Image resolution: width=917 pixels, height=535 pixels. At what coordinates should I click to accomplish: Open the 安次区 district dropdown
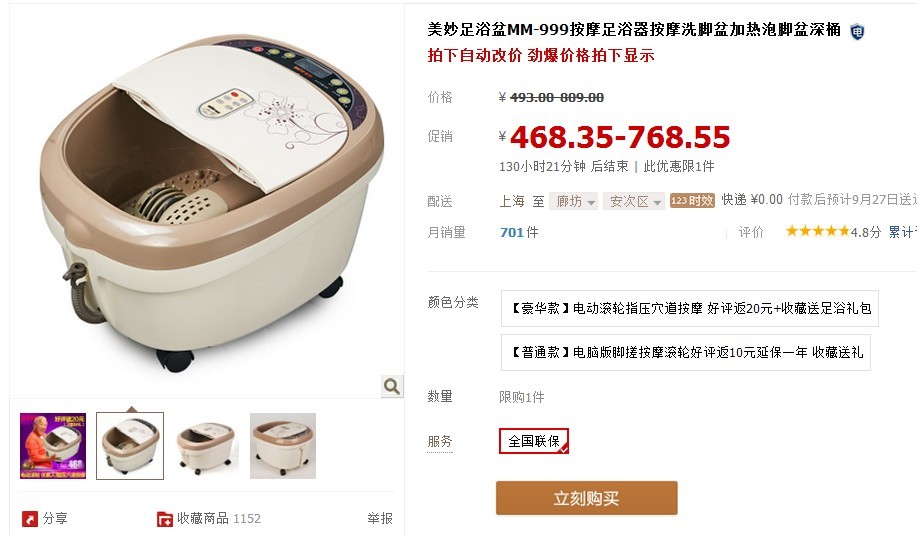point(634,201)
